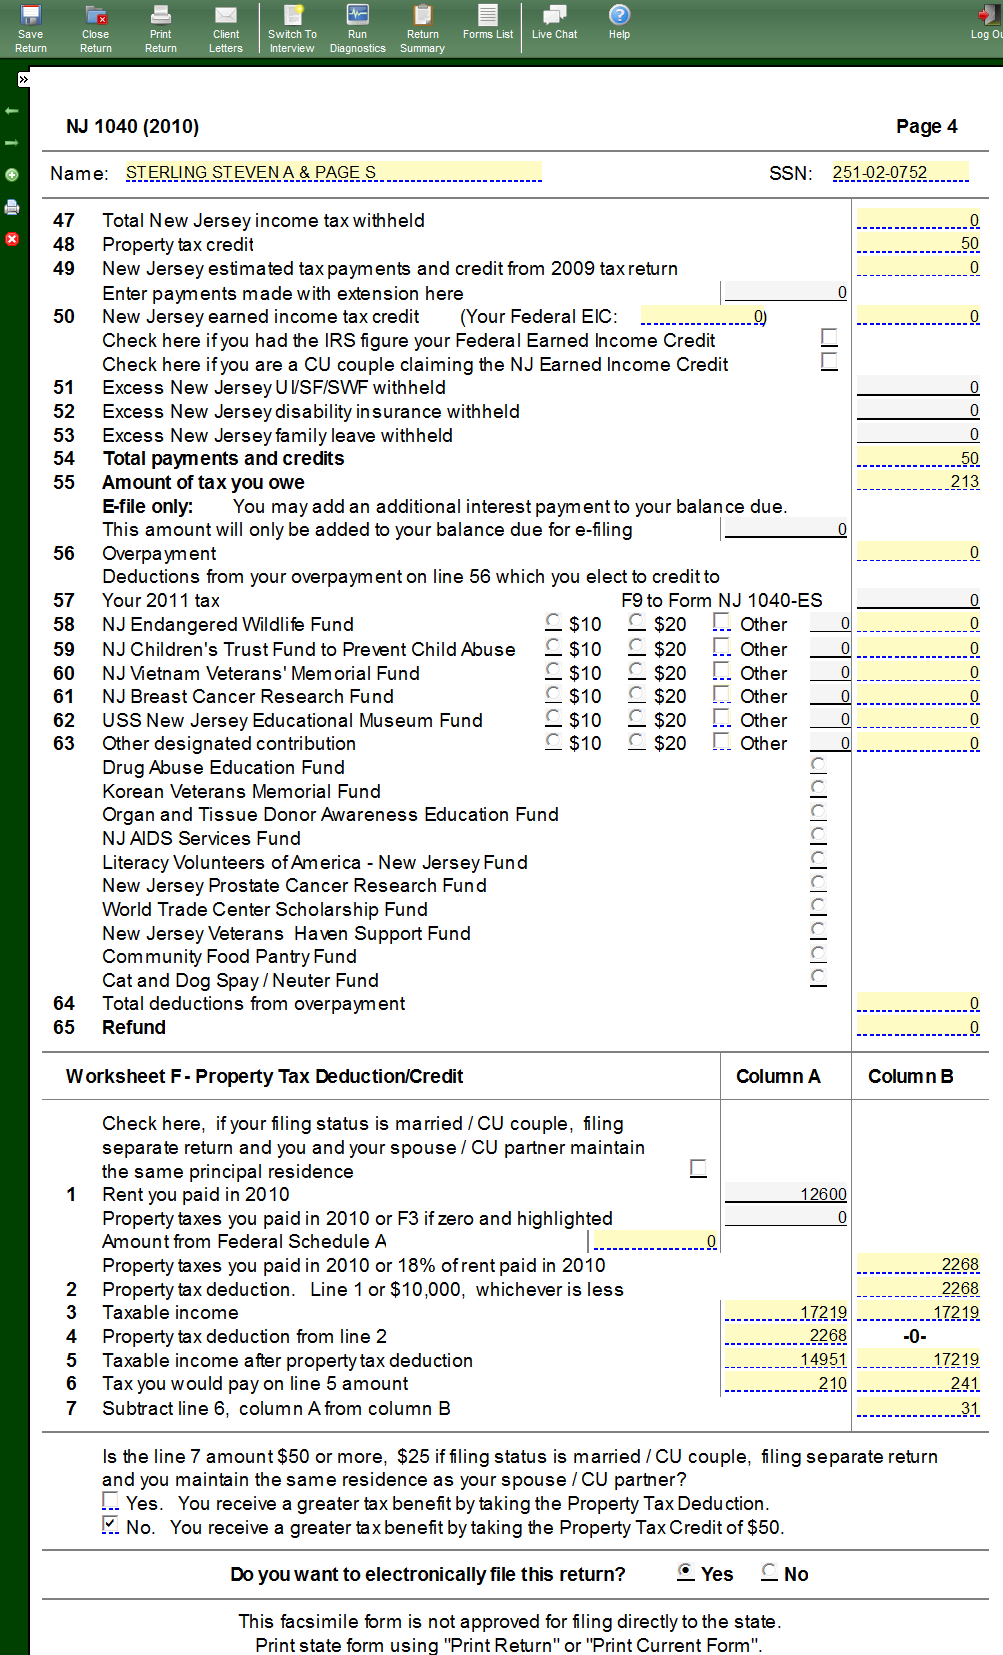This screenshot has height=1655, width=1003.
Task: Run Diagnostics on the return
Action: 357,28
